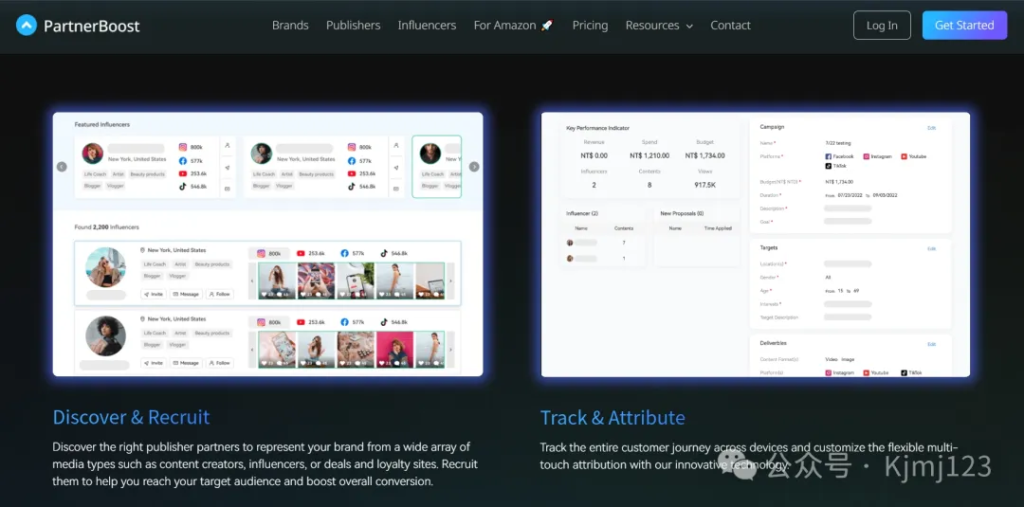Open the Contact page
This screenshot has height=507, width=1024.
730,25
